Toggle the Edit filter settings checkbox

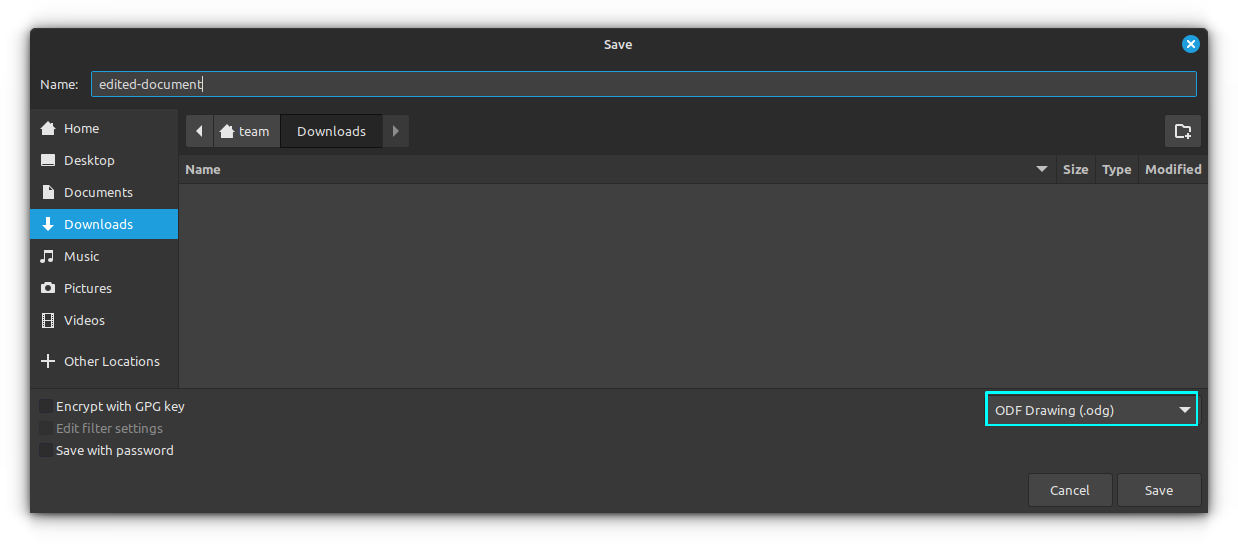[x=46, y=428]
